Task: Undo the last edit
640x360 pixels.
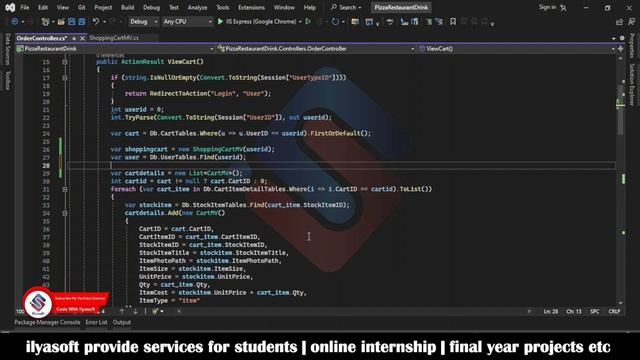Action: 96,22
